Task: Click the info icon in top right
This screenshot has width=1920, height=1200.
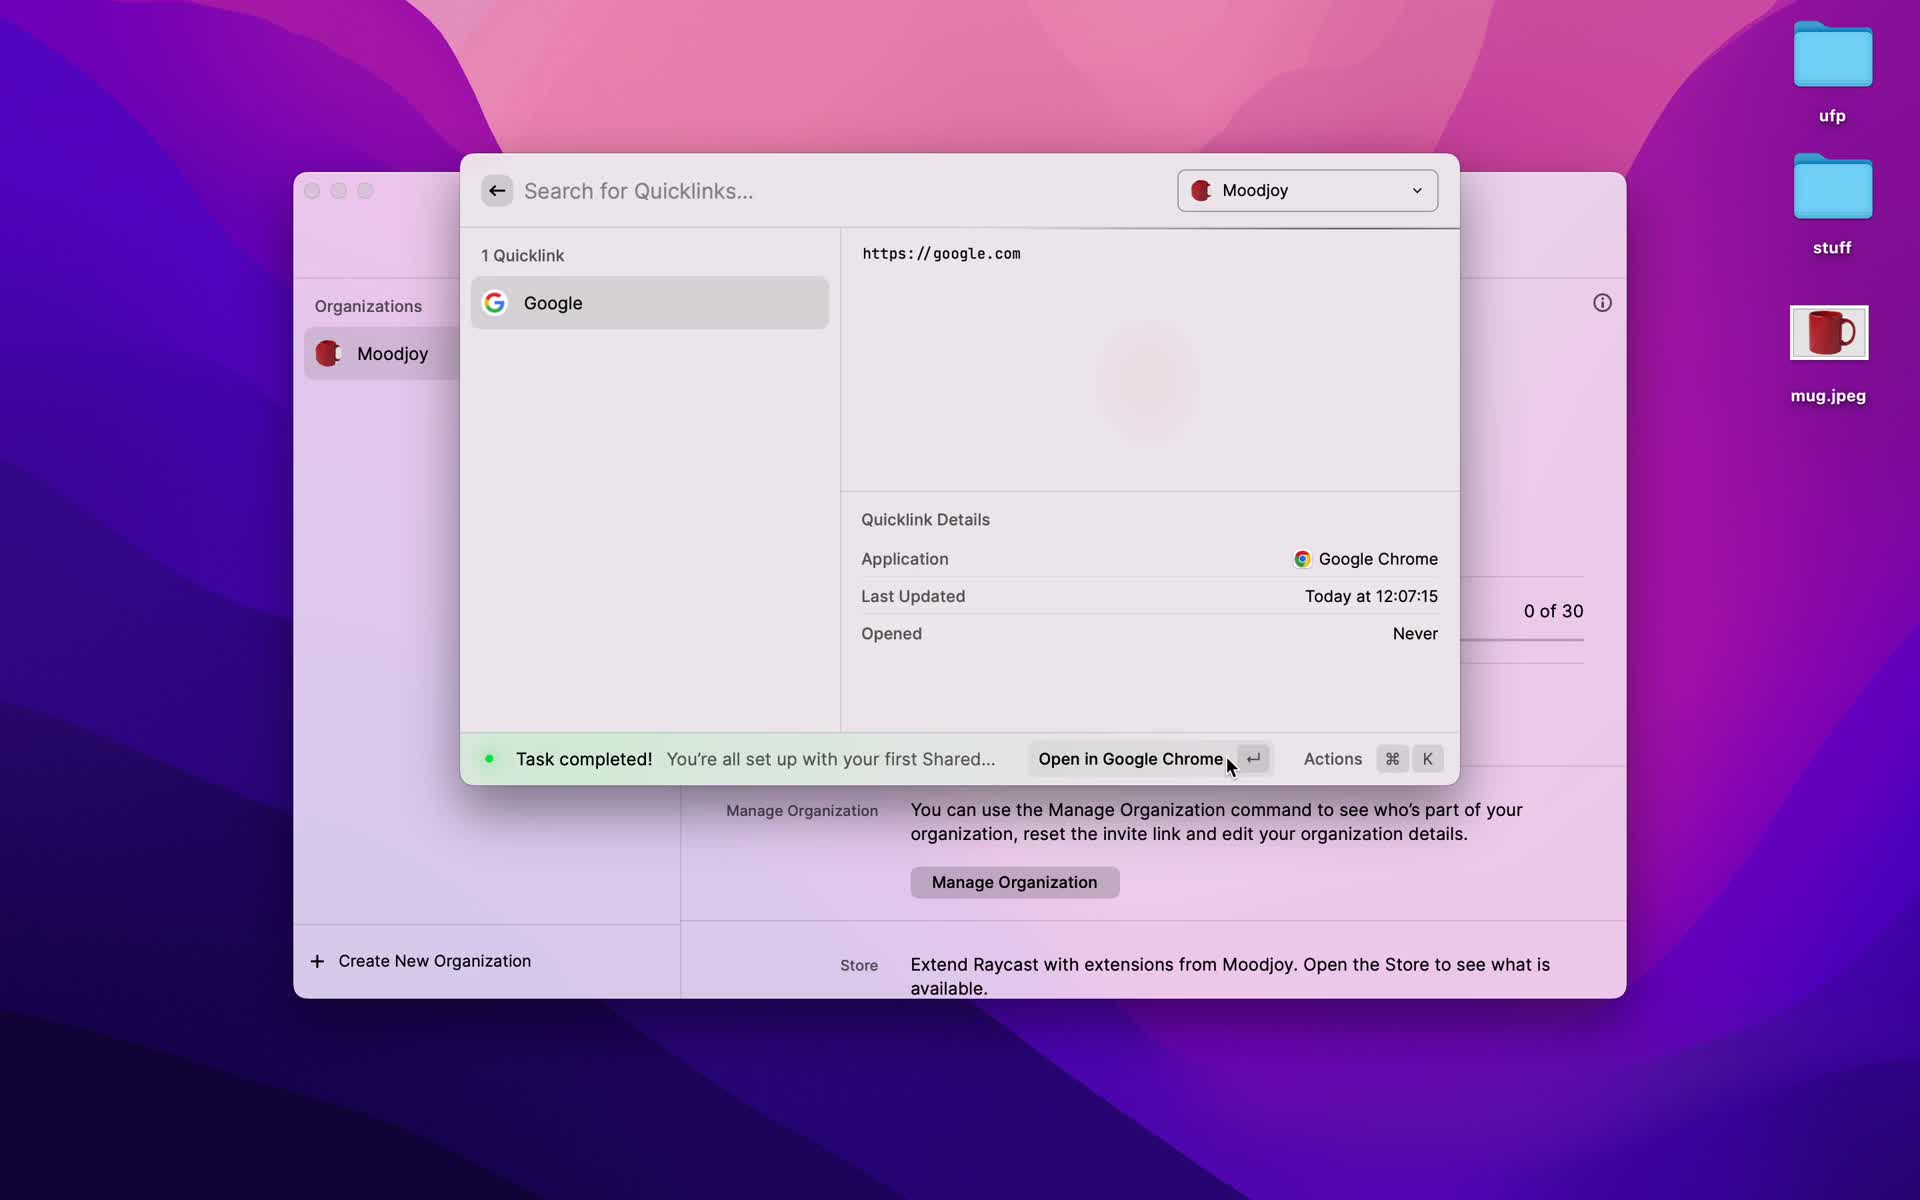Action: coord(1602,303)
